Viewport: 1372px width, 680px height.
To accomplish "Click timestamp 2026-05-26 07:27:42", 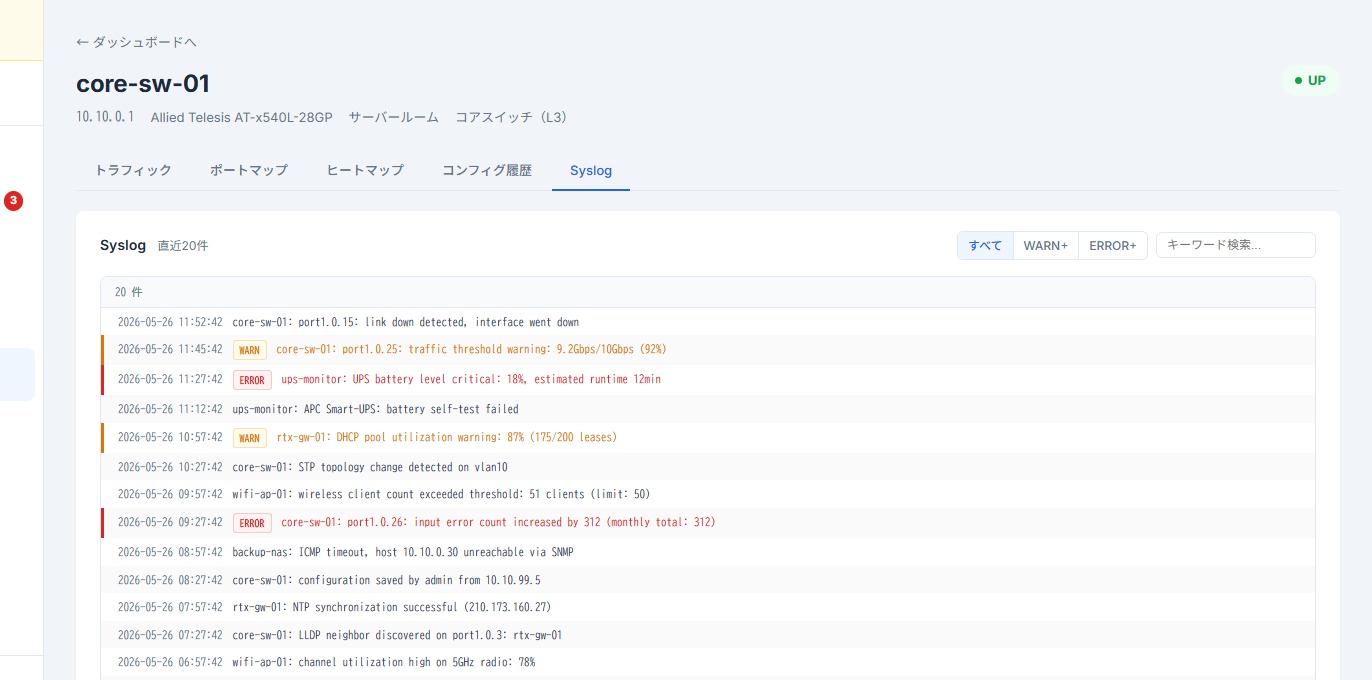I will click(170, 635).
